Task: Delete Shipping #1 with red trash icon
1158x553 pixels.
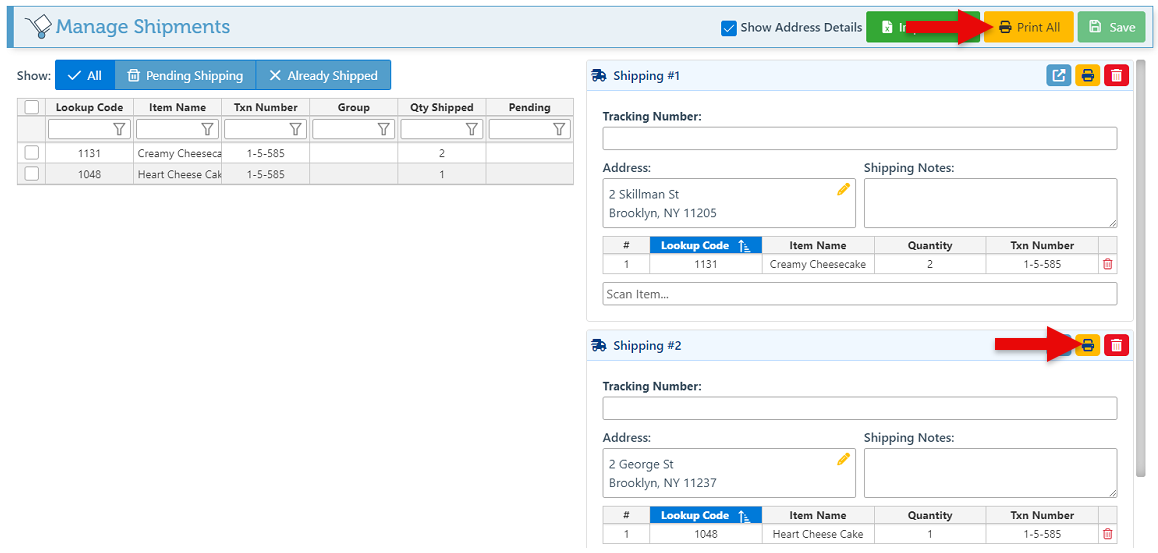Action: coord(1117,76)
